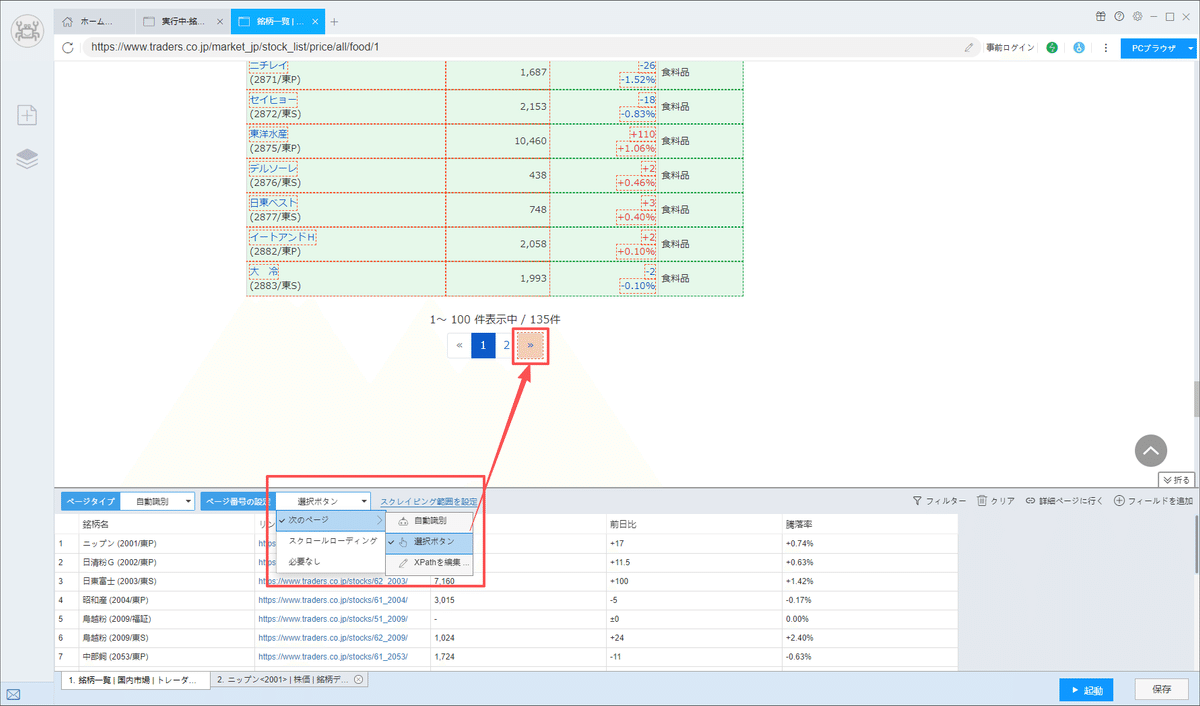Open the 自動識別 page type dropdown
The image size is (1200, 706).
[x=158, y=501]
